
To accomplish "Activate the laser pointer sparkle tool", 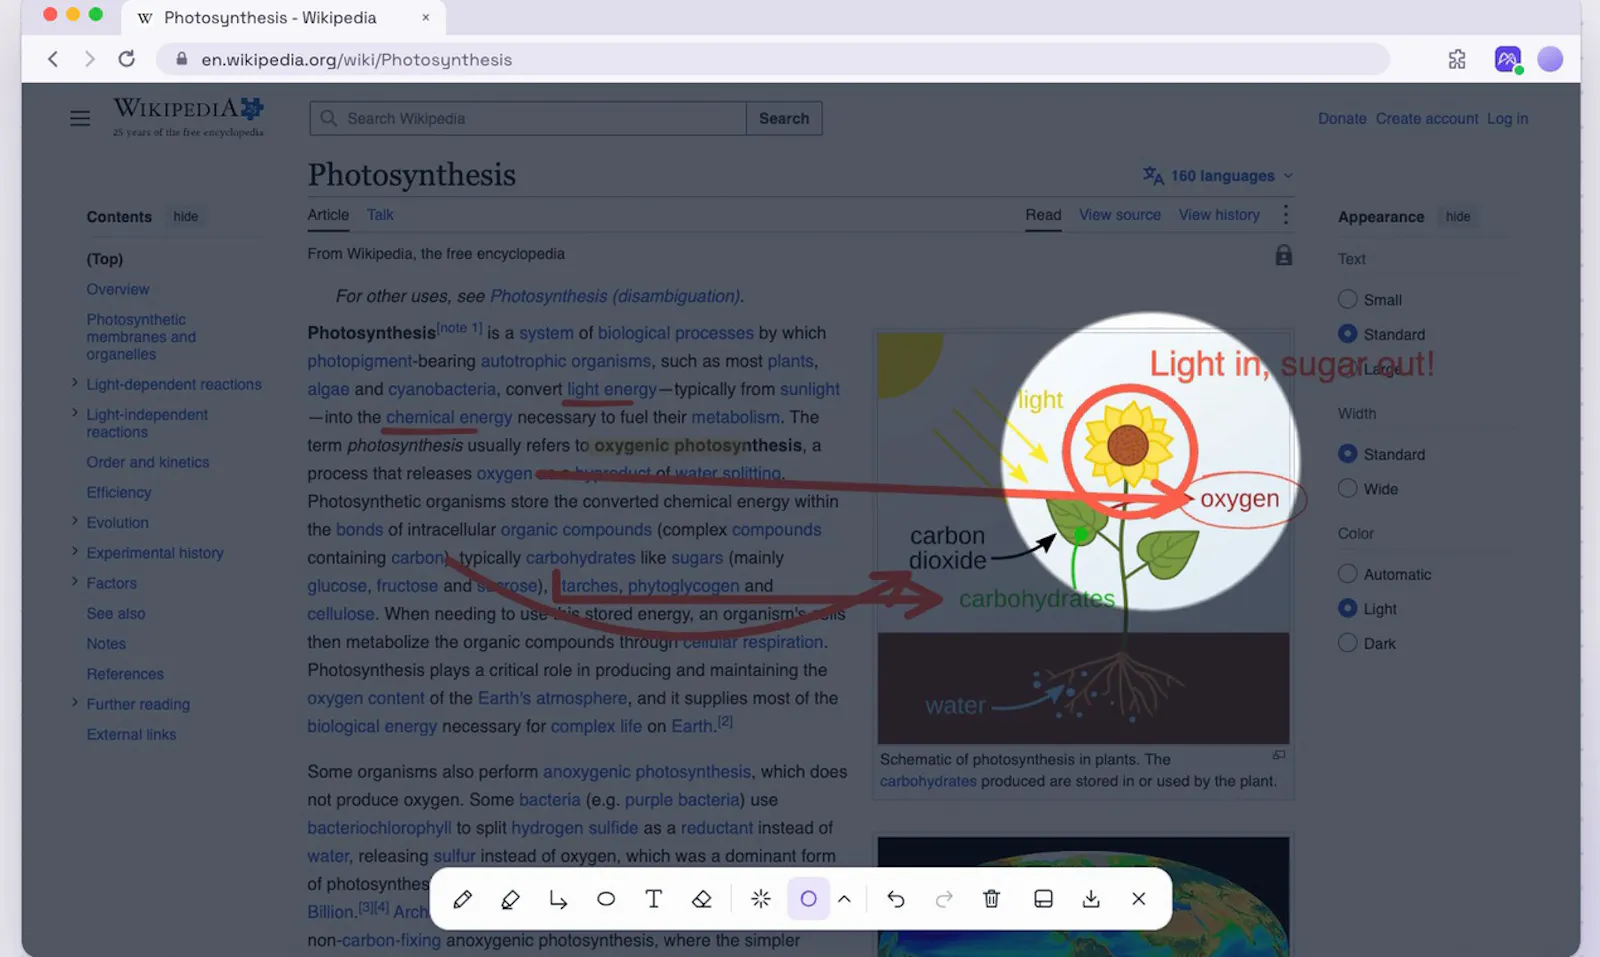I will 761,899.
